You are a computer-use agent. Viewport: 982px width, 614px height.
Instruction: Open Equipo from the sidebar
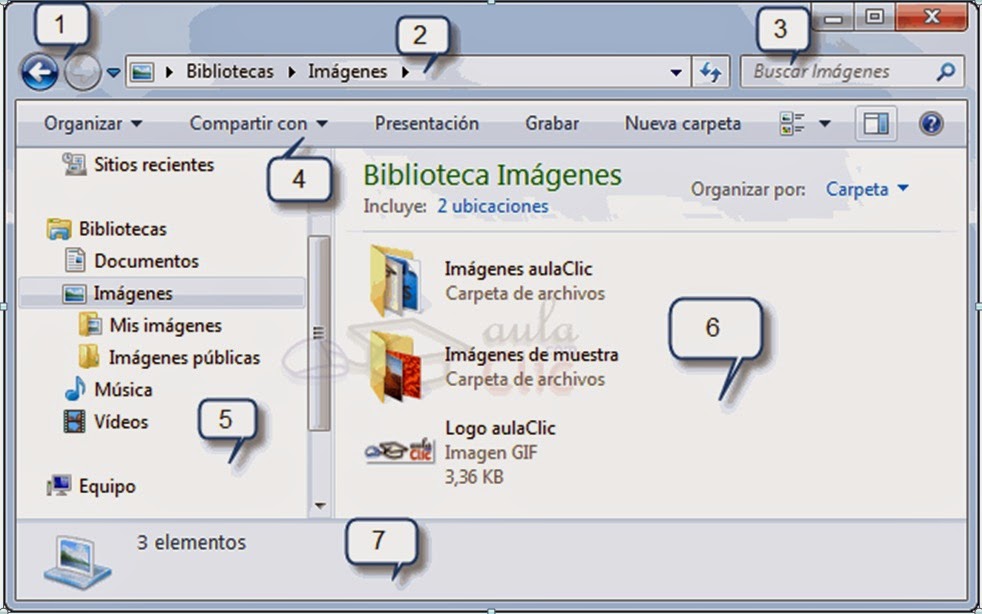(105, 486)
